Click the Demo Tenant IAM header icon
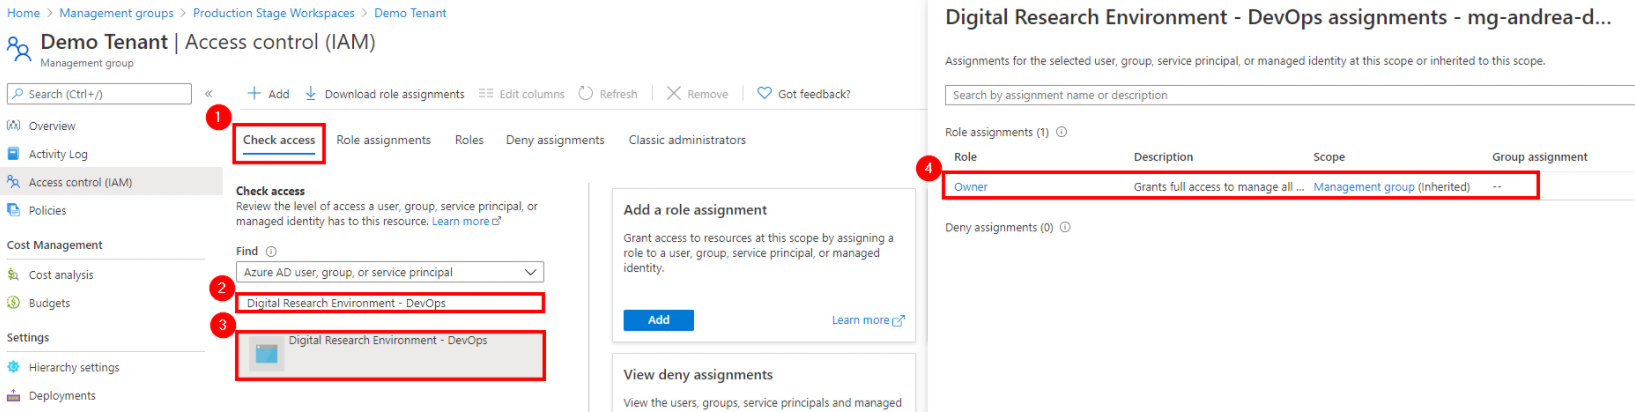 coord(18,48)
